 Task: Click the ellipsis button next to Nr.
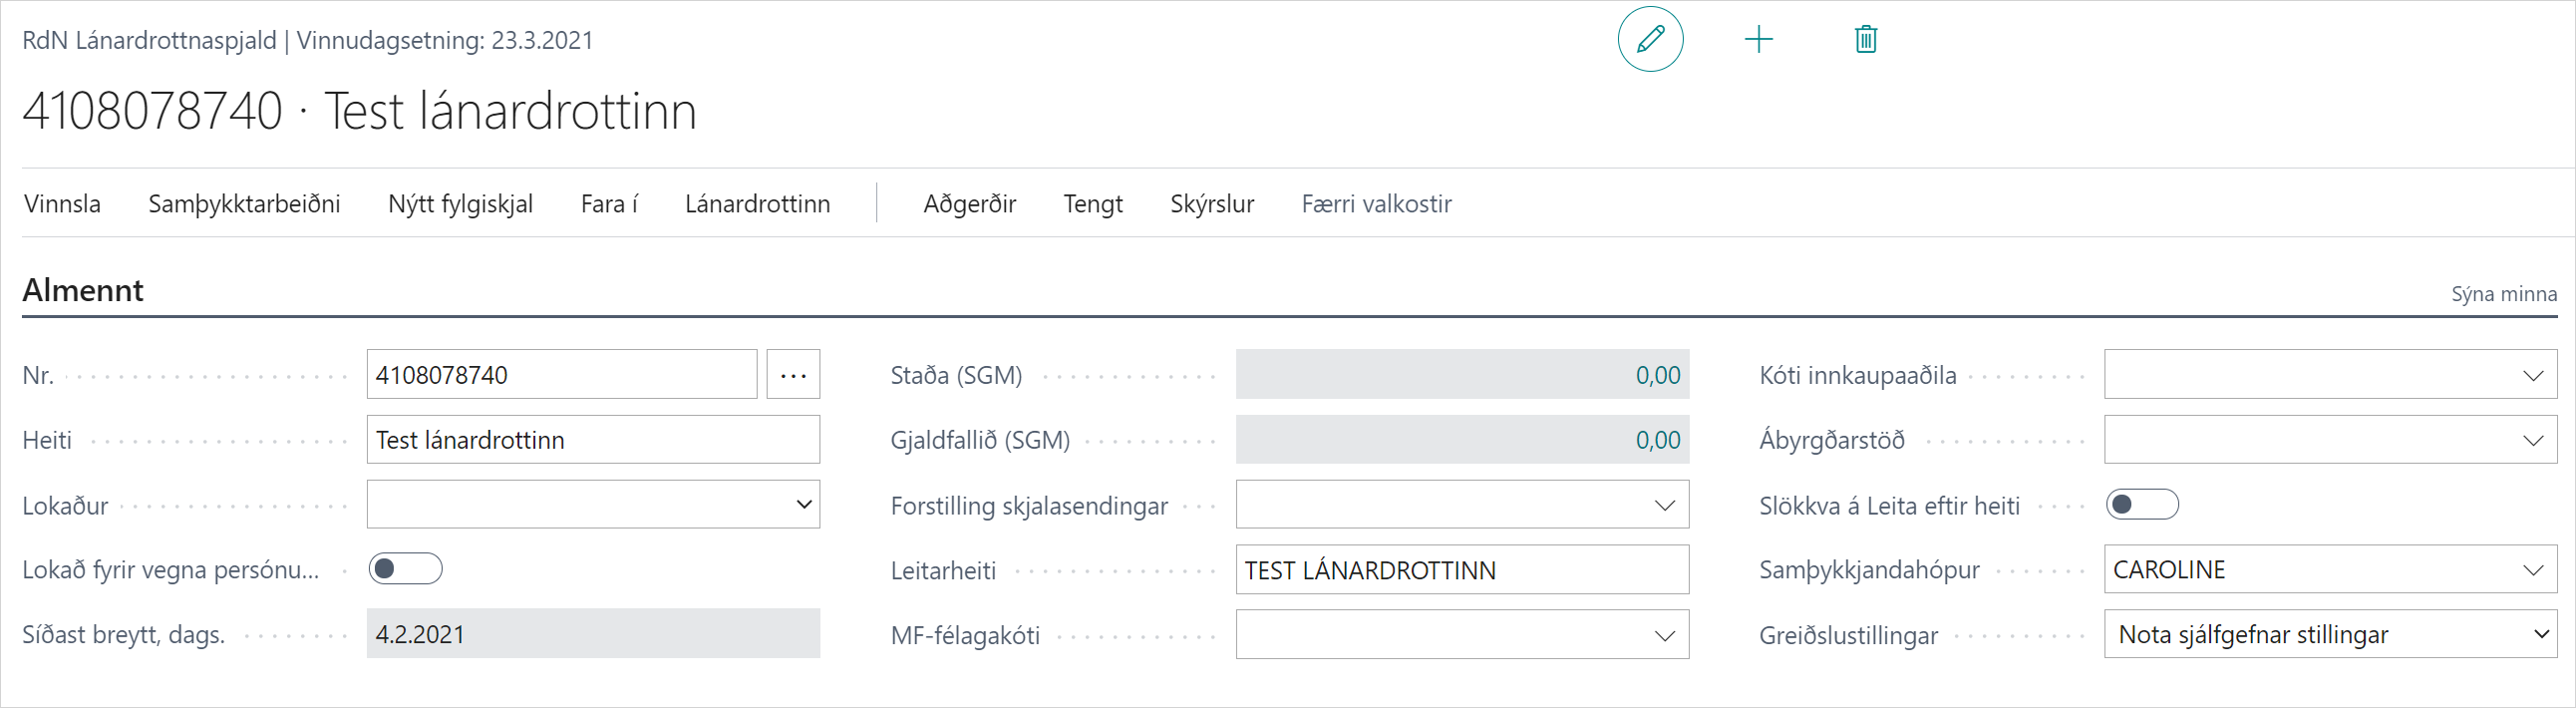pyautogui.click(x=793, y=375)
